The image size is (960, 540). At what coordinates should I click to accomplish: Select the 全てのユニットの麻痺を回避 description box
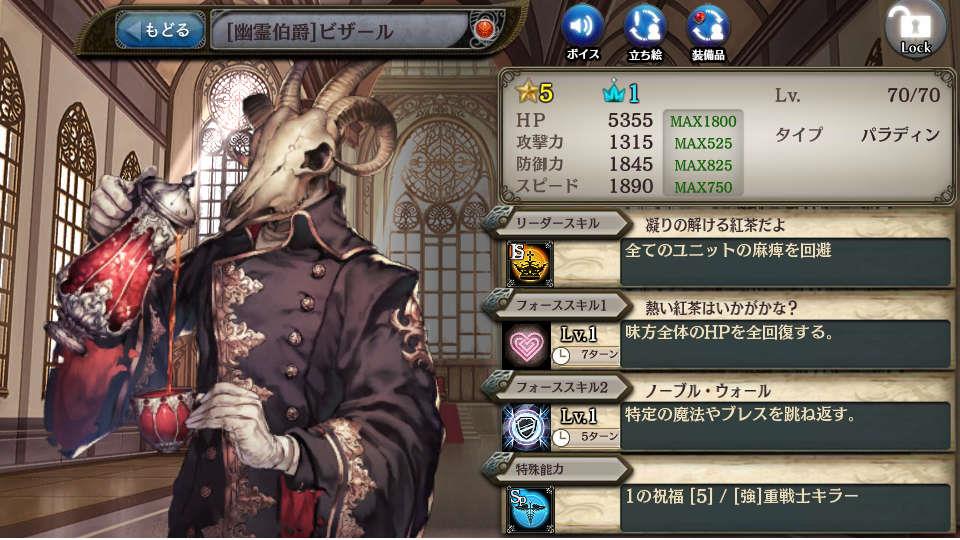pos(786,263)
